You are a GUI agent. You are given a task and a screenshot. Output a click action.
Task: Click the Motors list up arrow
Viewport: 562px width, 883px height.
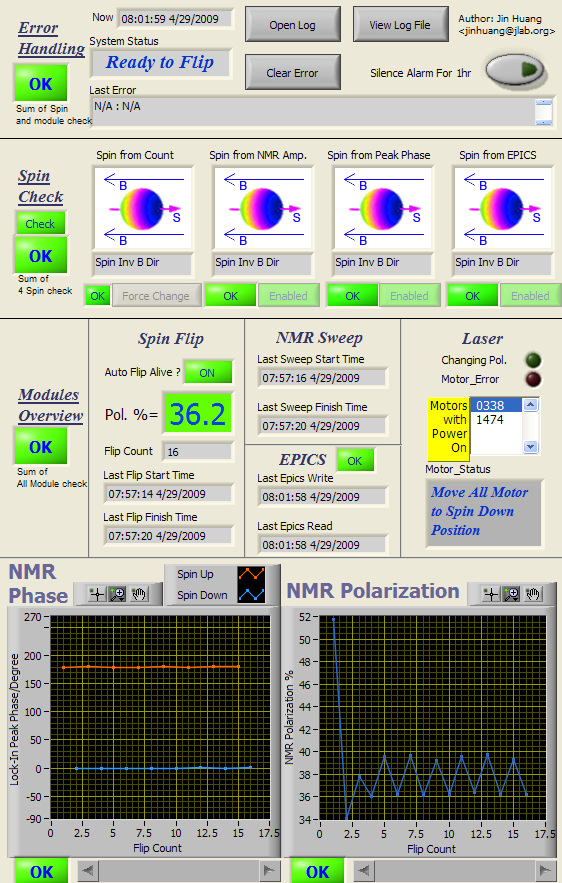tap(530, 404)
